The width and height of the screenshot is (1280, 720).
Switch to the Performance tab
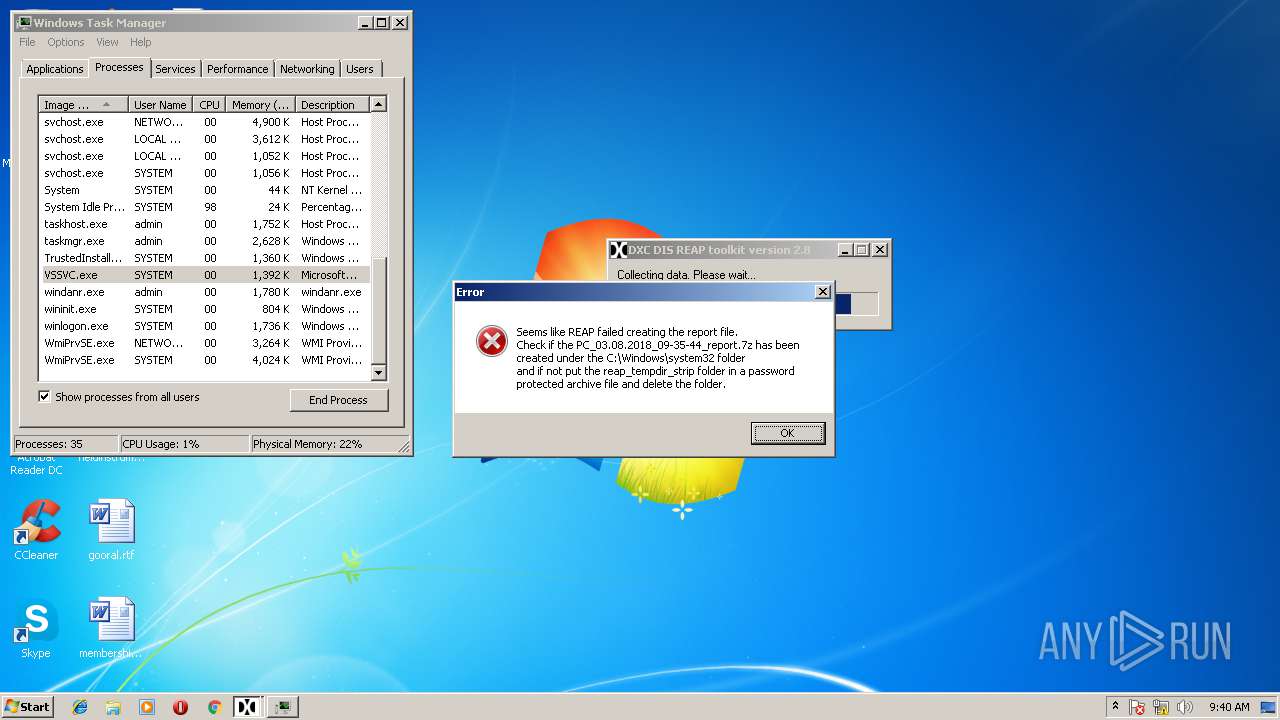point(237,69)
